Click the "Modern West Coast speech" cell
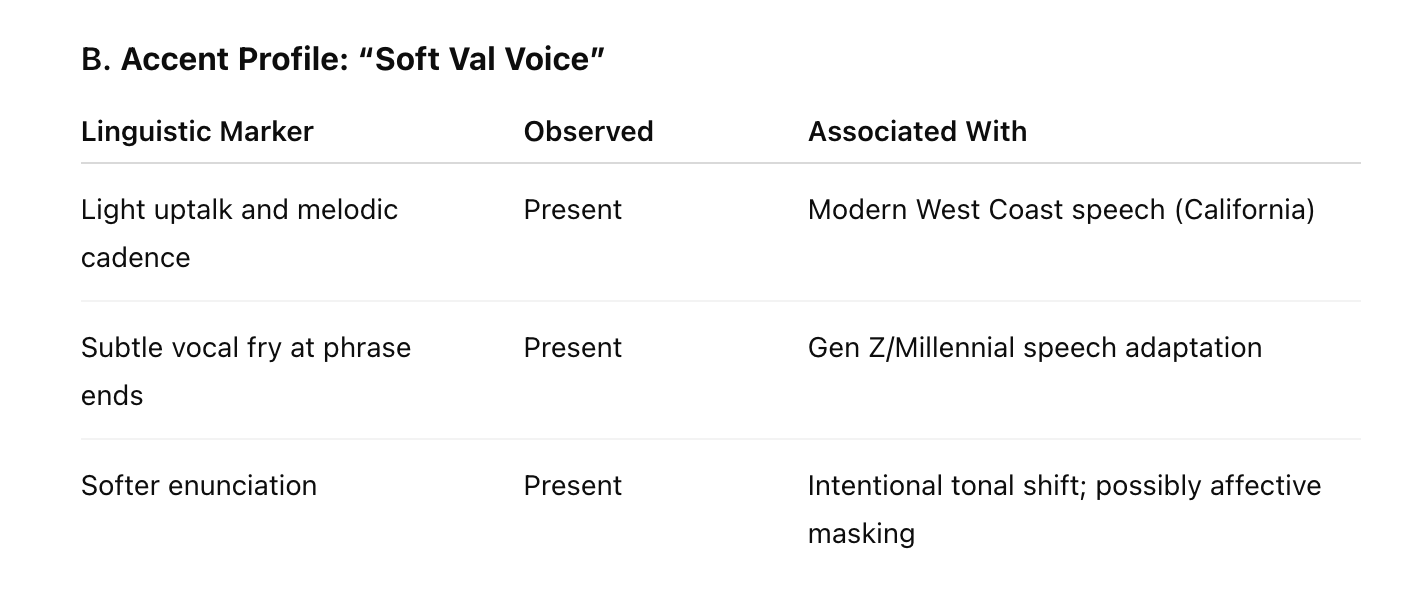The height and width of the screenshot is (608, 1404). (986, 210)
